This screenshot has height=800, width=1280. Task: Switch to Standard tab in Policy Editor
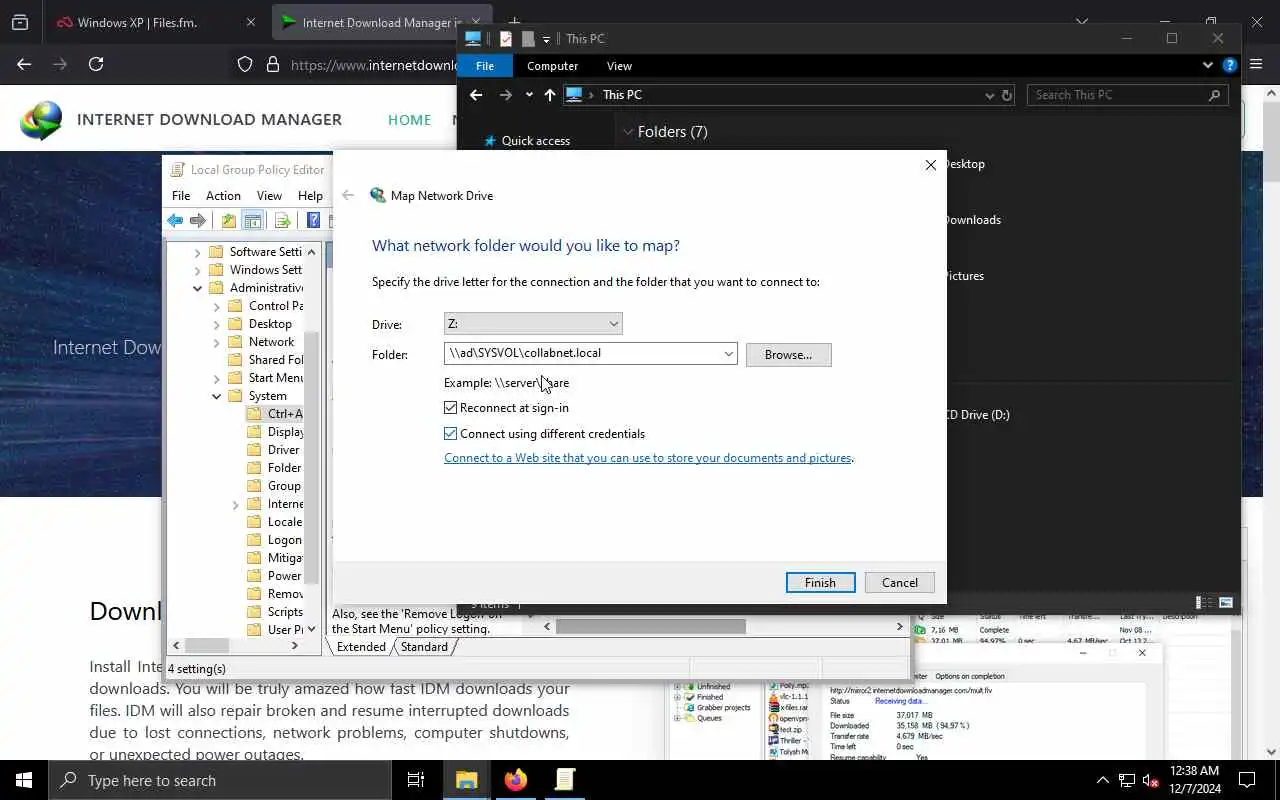(424, 647)
